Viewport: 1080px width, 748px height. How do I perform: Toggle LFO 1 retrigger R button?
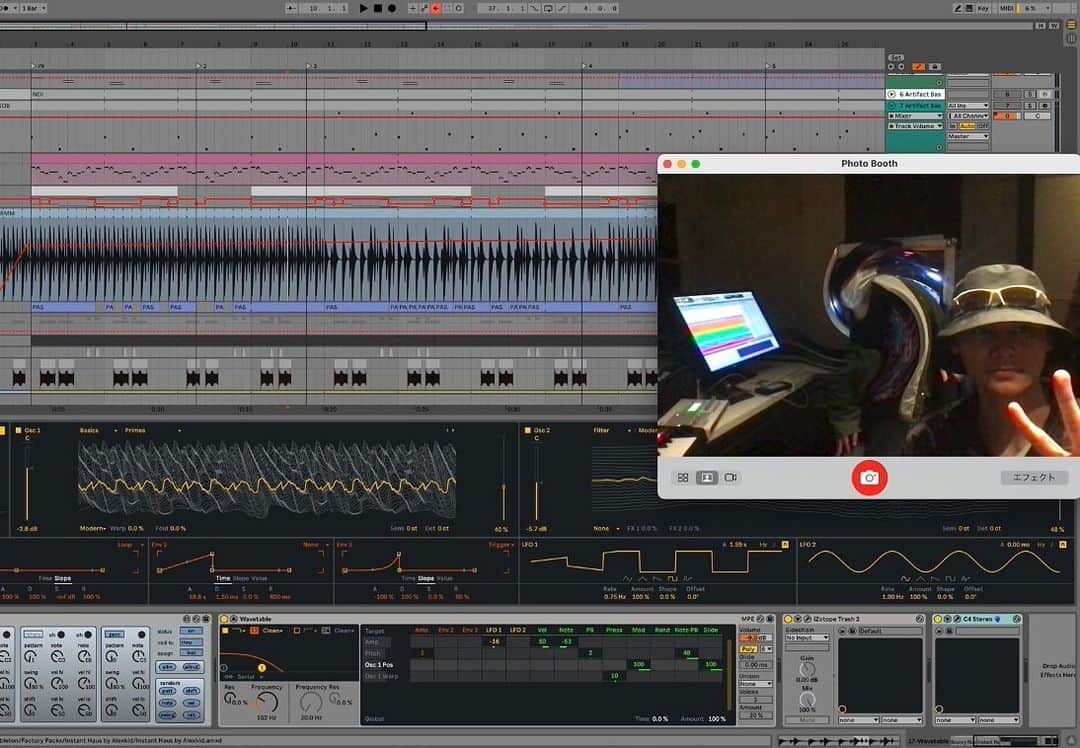[x=785, y=544]
